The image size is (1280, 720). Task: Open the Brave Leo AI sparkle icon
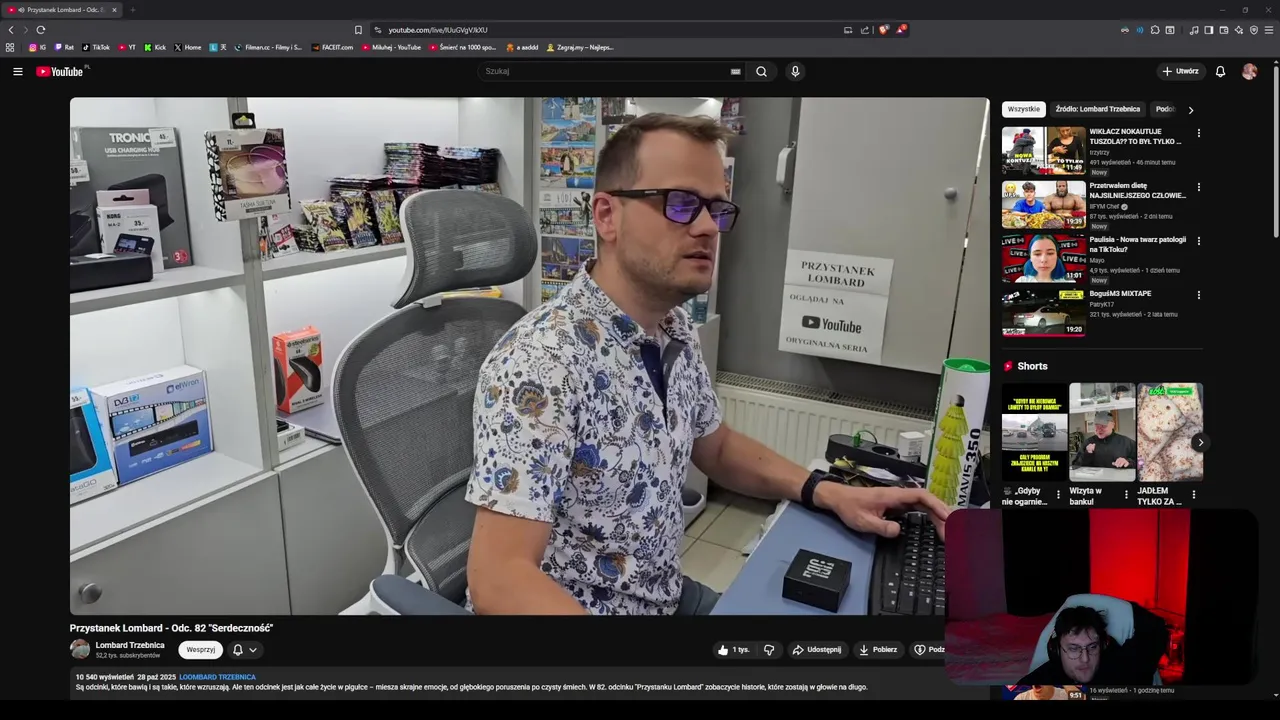tap(1239, 30)
